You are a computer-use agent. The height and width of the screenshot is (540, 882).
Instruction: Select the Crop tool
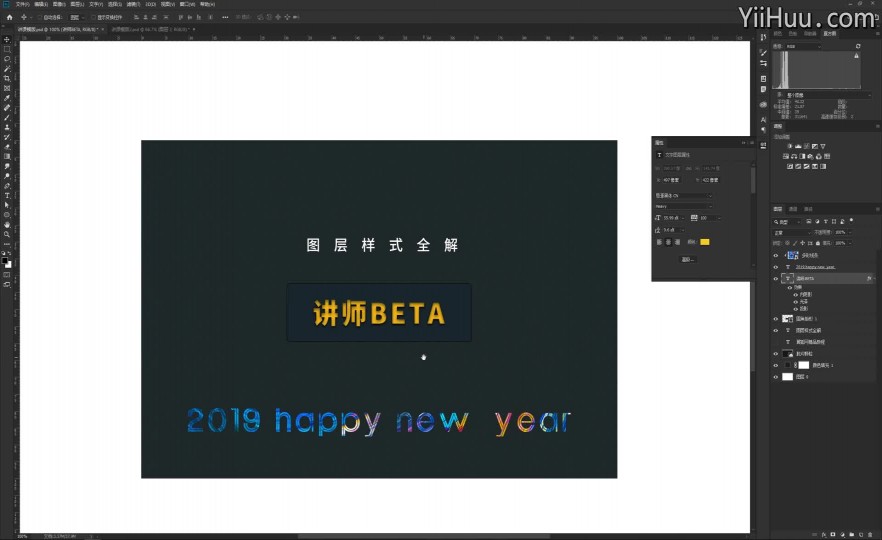pyautogui.click(x=7, y=78)
